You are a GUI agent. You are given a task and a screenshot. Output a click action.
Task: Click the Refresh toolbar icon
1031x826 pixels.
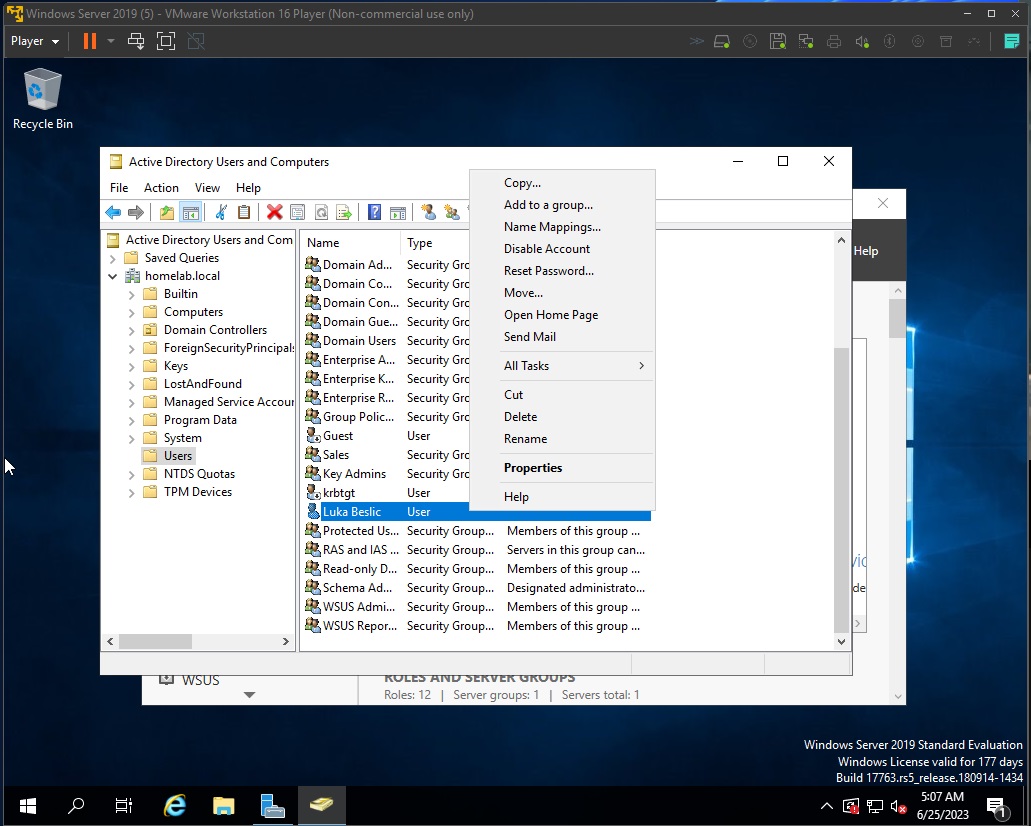[321, 212]
